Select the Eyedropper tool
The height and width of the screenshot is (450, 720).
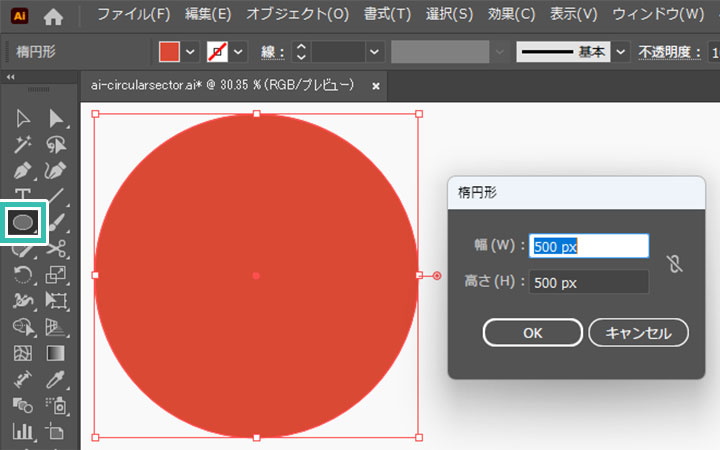tap(56, 379)
